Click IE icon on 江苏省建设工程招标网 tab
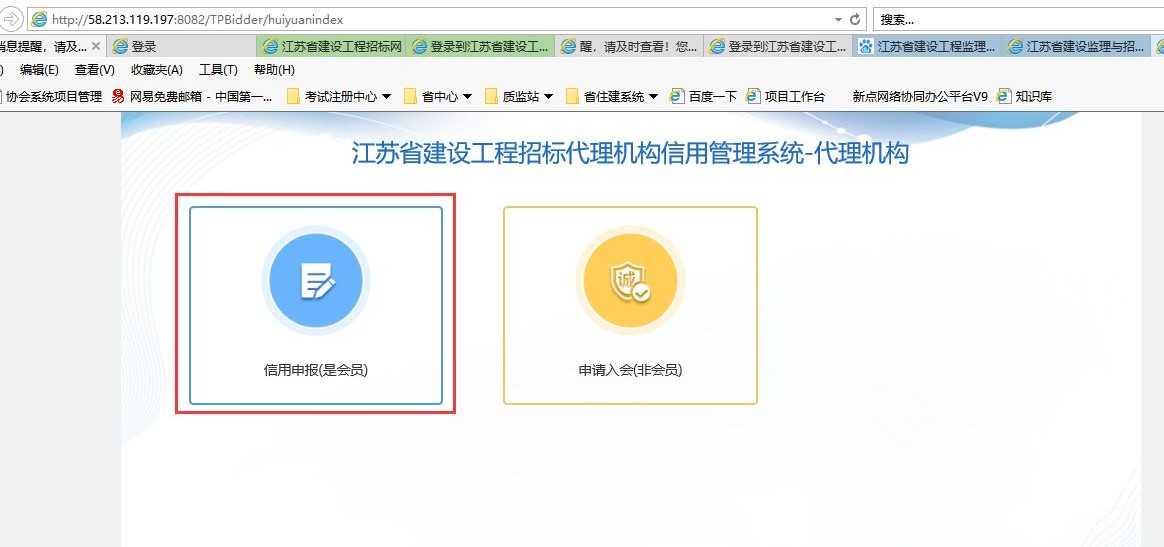The width and height of the screenshot is (1164, 547). [x=270, y=47]
